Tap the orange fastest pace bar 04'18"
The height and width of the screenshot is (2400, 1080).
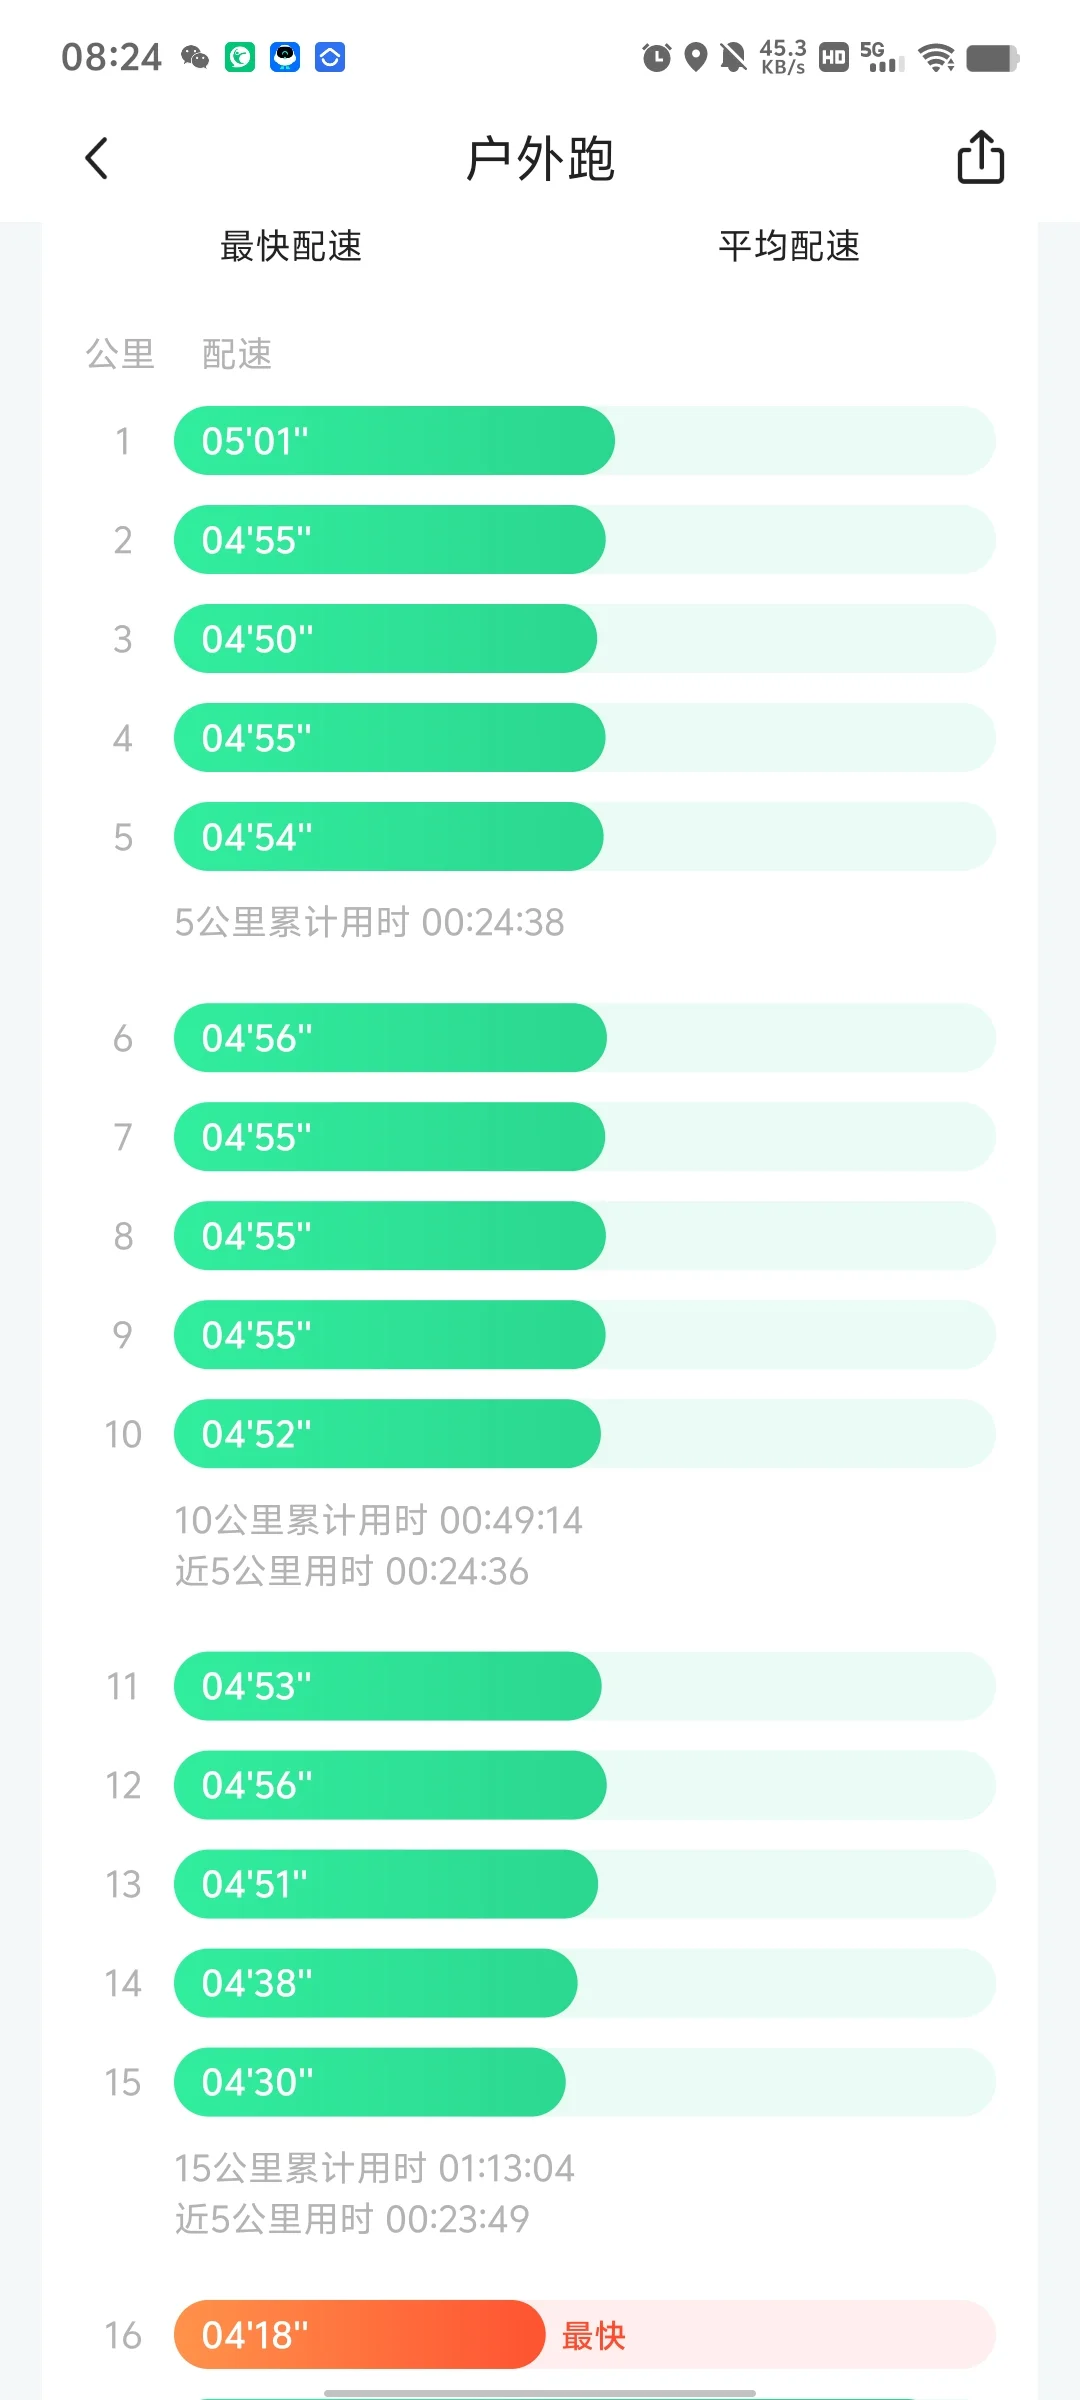point(359,2334)
